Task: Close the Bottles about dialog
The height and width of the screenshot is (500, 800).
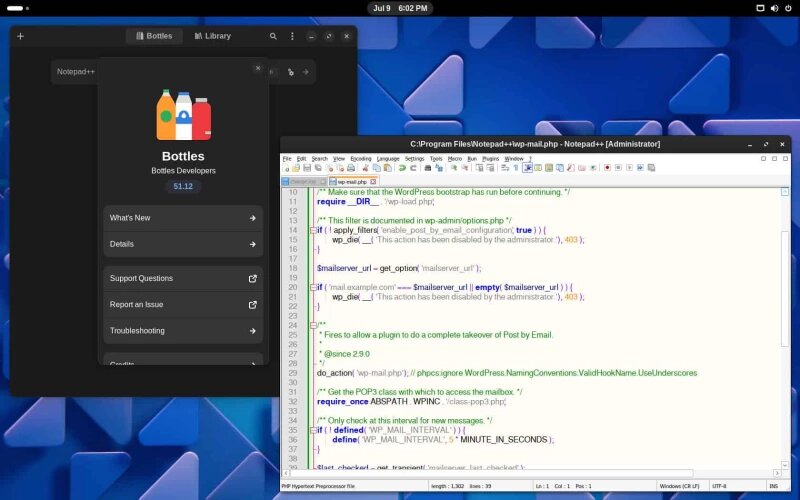Action: point(258,68)
